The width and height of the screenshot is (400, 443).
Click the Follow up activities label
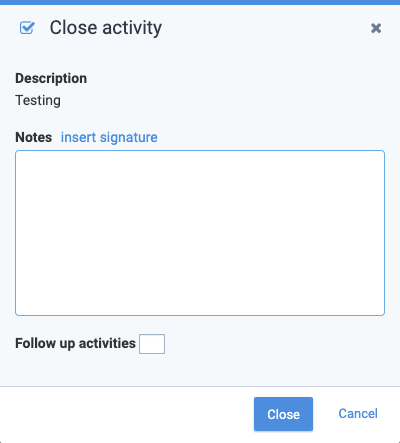(75, 344)
